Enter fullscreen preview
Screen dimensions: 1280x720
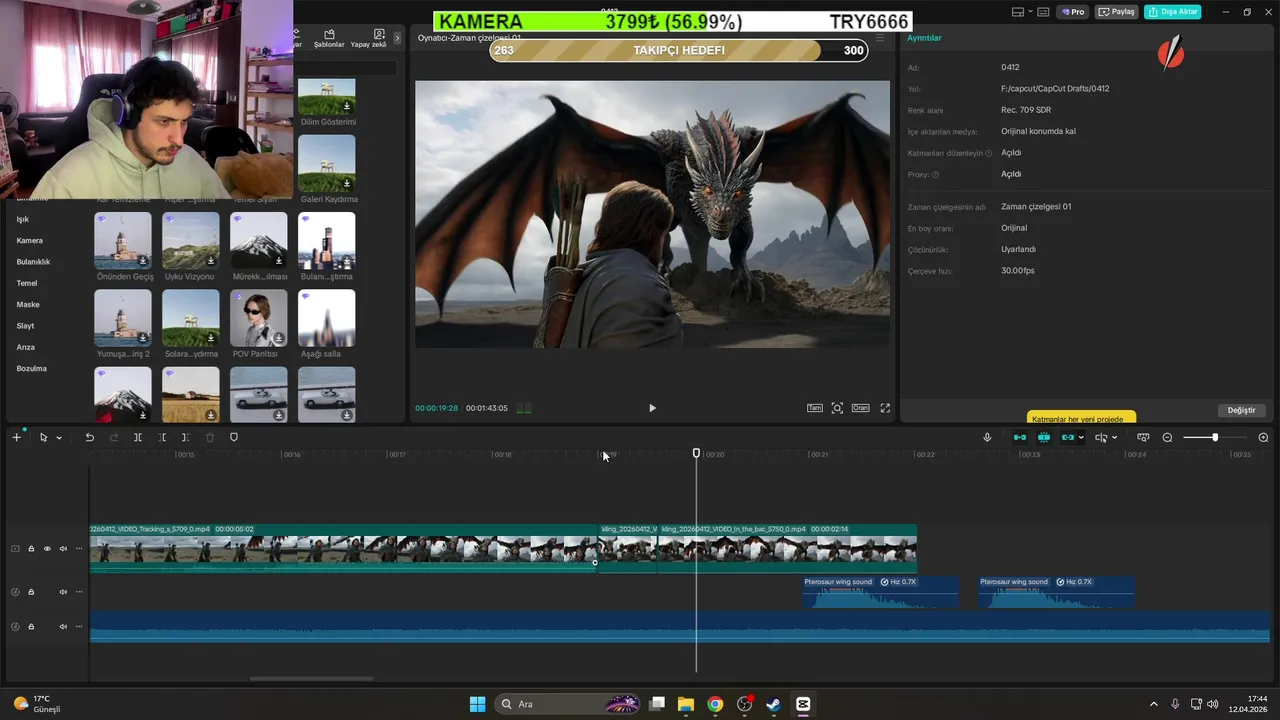pyautogui.click(x=885, y=408)
